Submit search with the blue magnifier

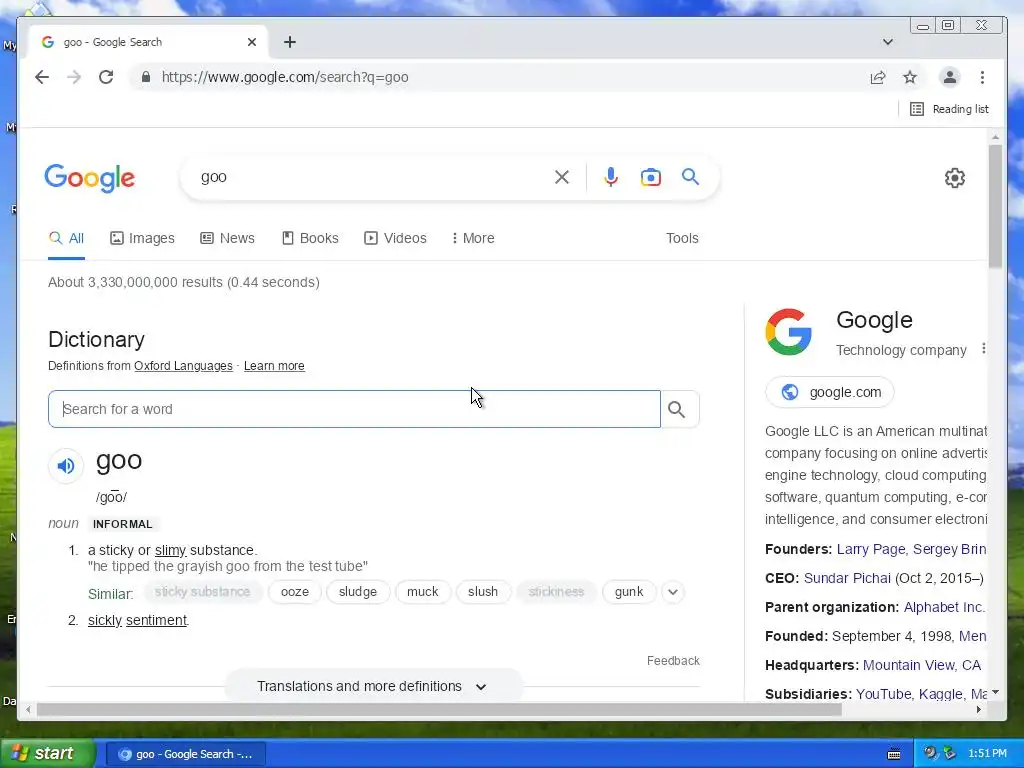click(690, 176)
